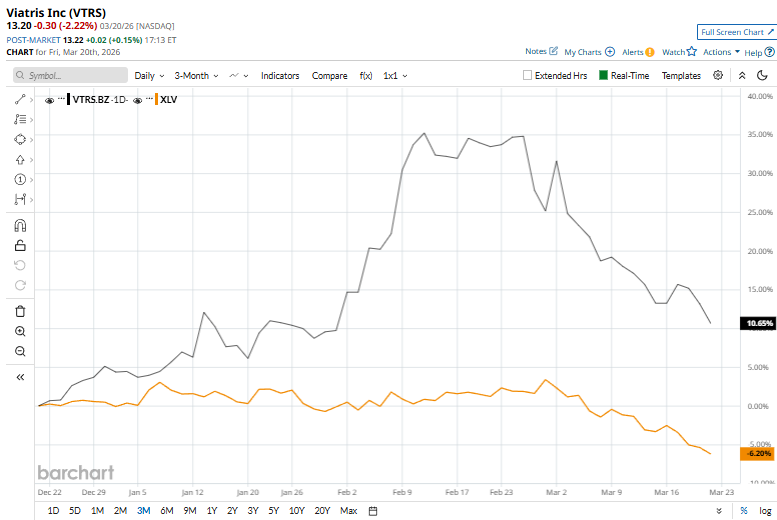Add to My Charts plus icon
Screen dimensions: 777x520
coord(610,52)
